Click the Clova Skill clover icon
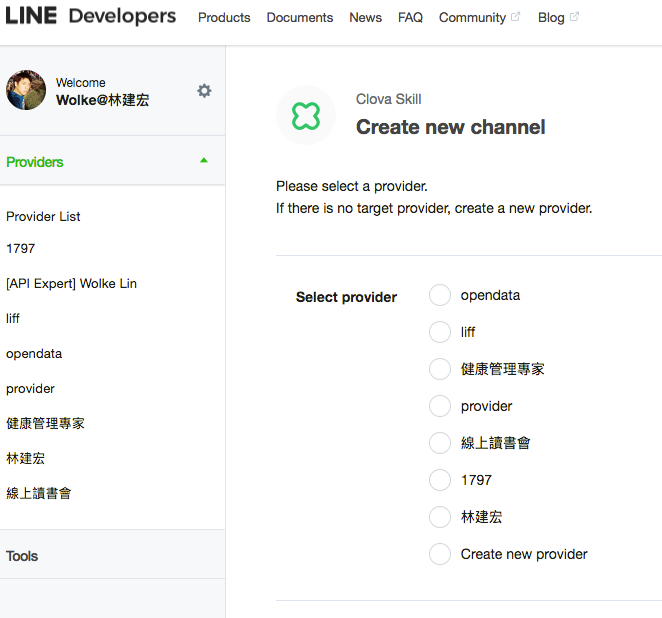The width and height of the screenshot is (662, 618). (306, 115)
